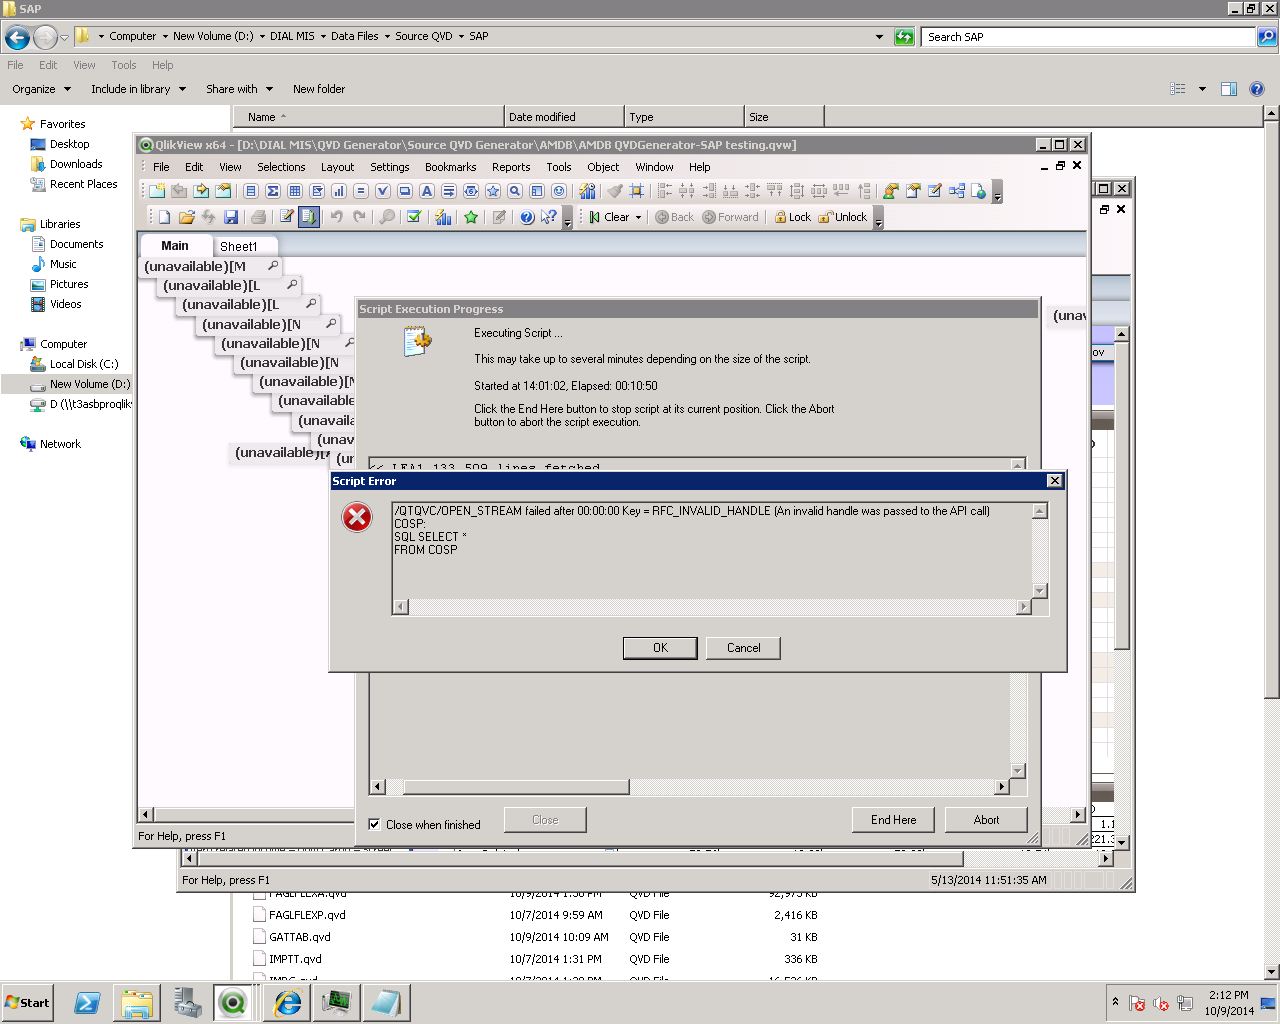Open the Edit Script icon in QlikView toolbar
This screenshot has height=1024, width=1280.
pyautogui.click(x=286, y=217)
